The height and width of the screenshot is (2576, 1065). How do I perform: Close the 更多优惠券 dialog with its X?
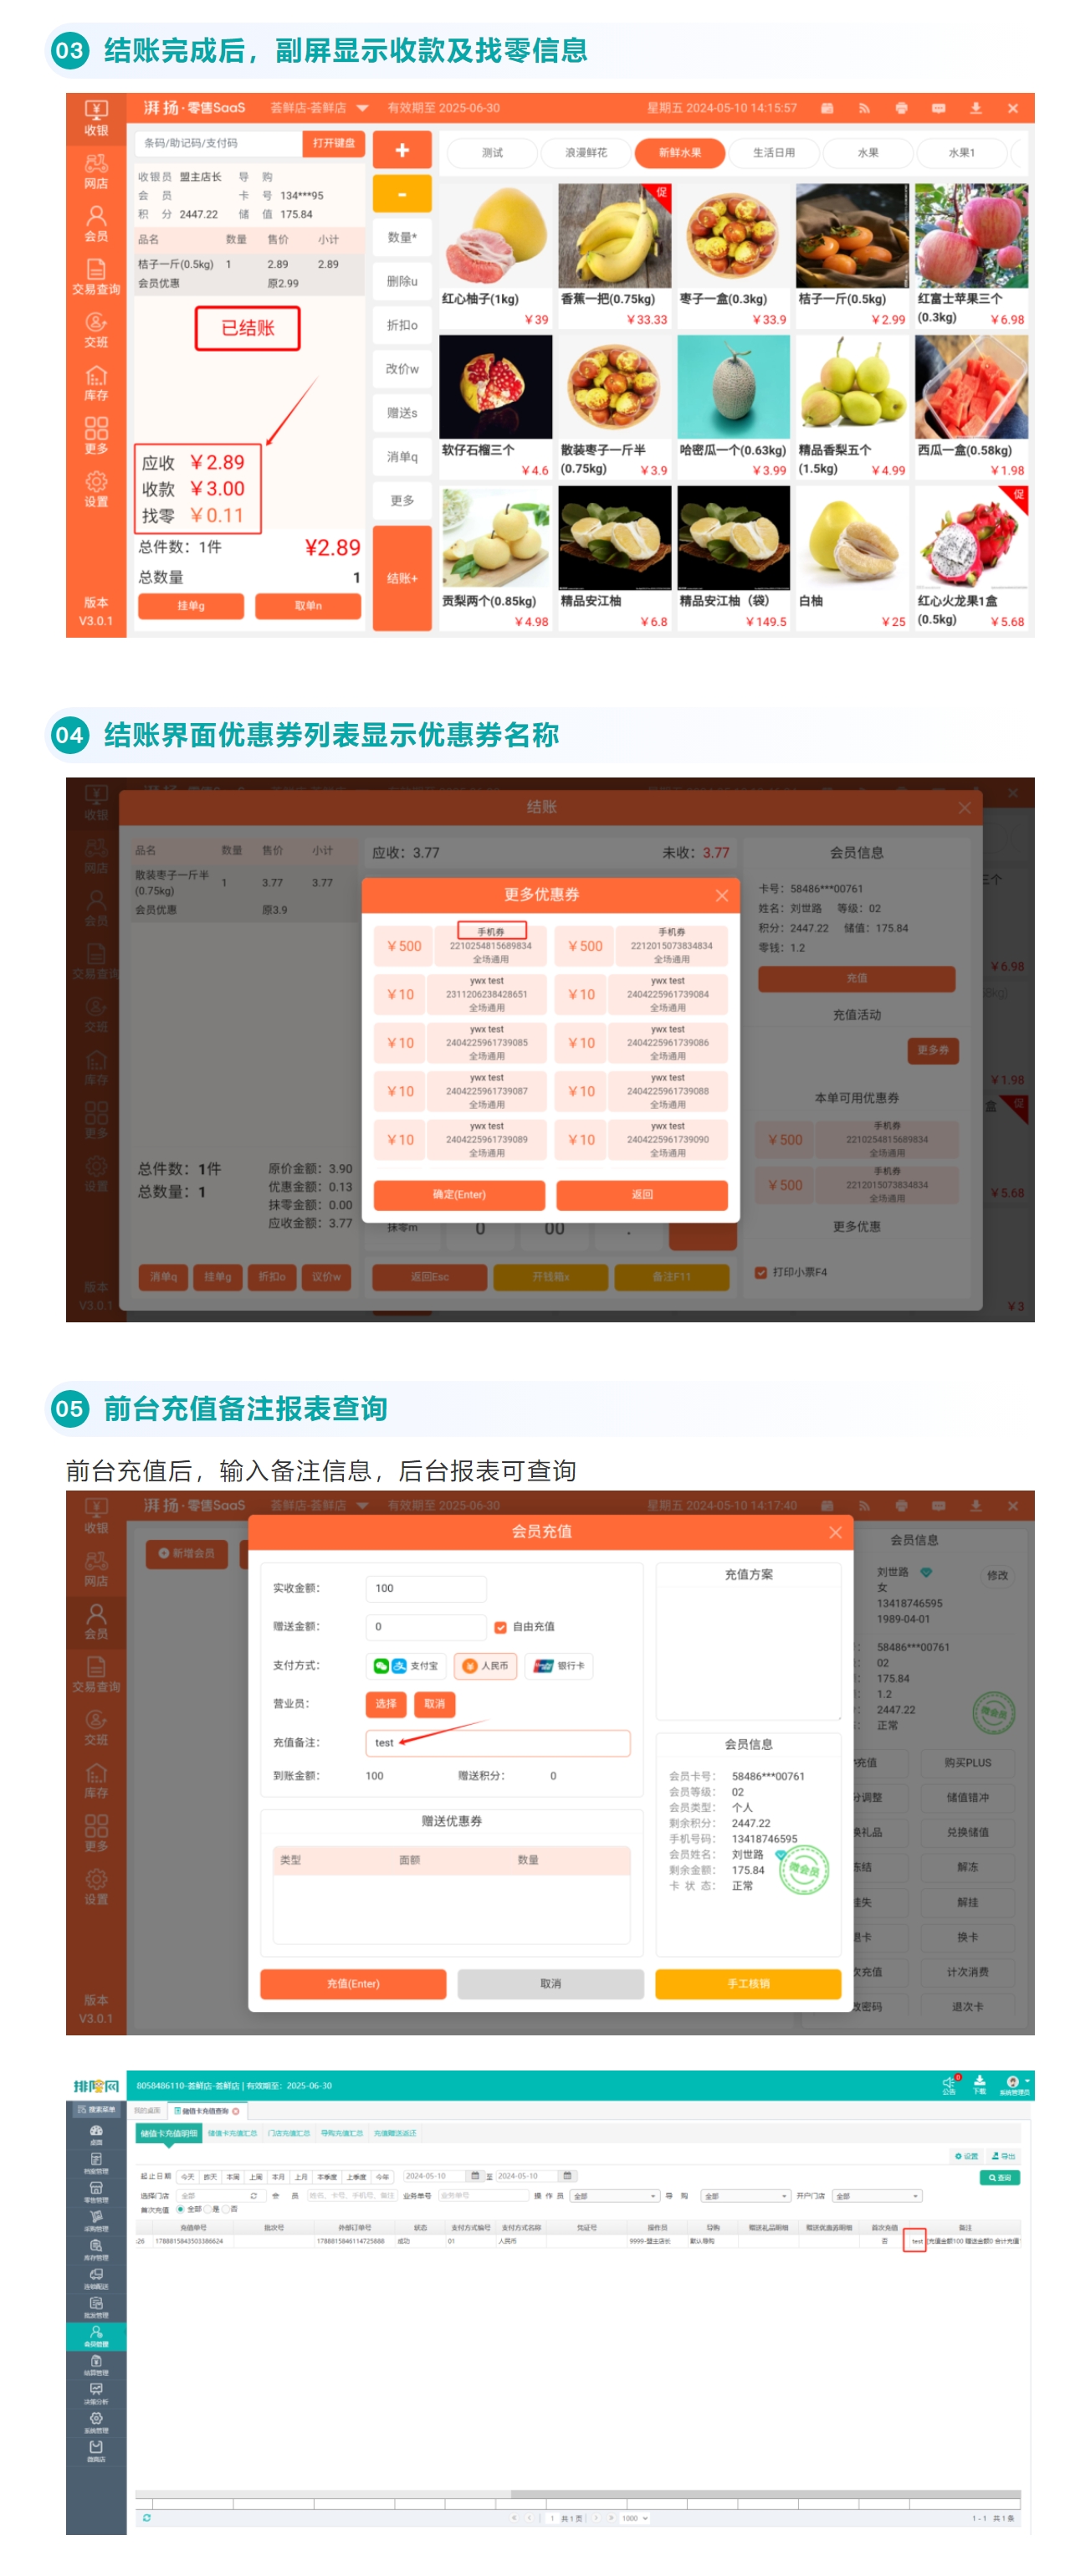point(721,896)
